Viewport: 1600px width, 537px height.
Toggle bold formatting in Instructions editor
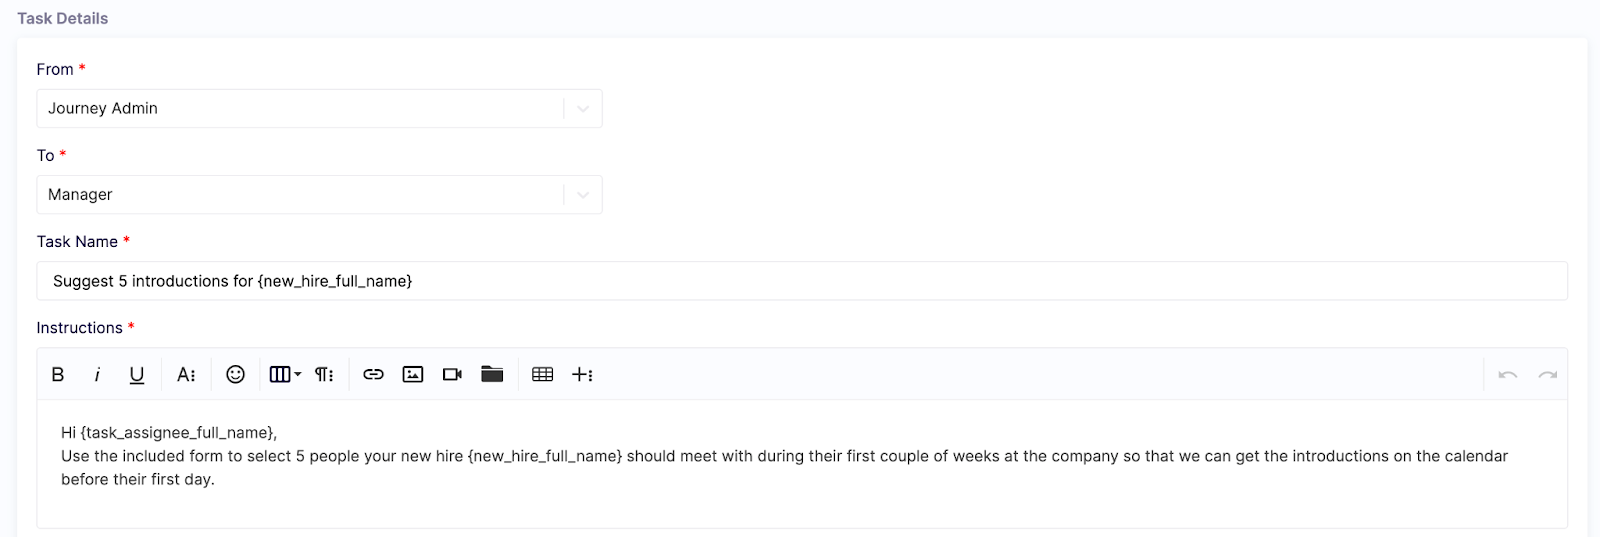[58, 374]
